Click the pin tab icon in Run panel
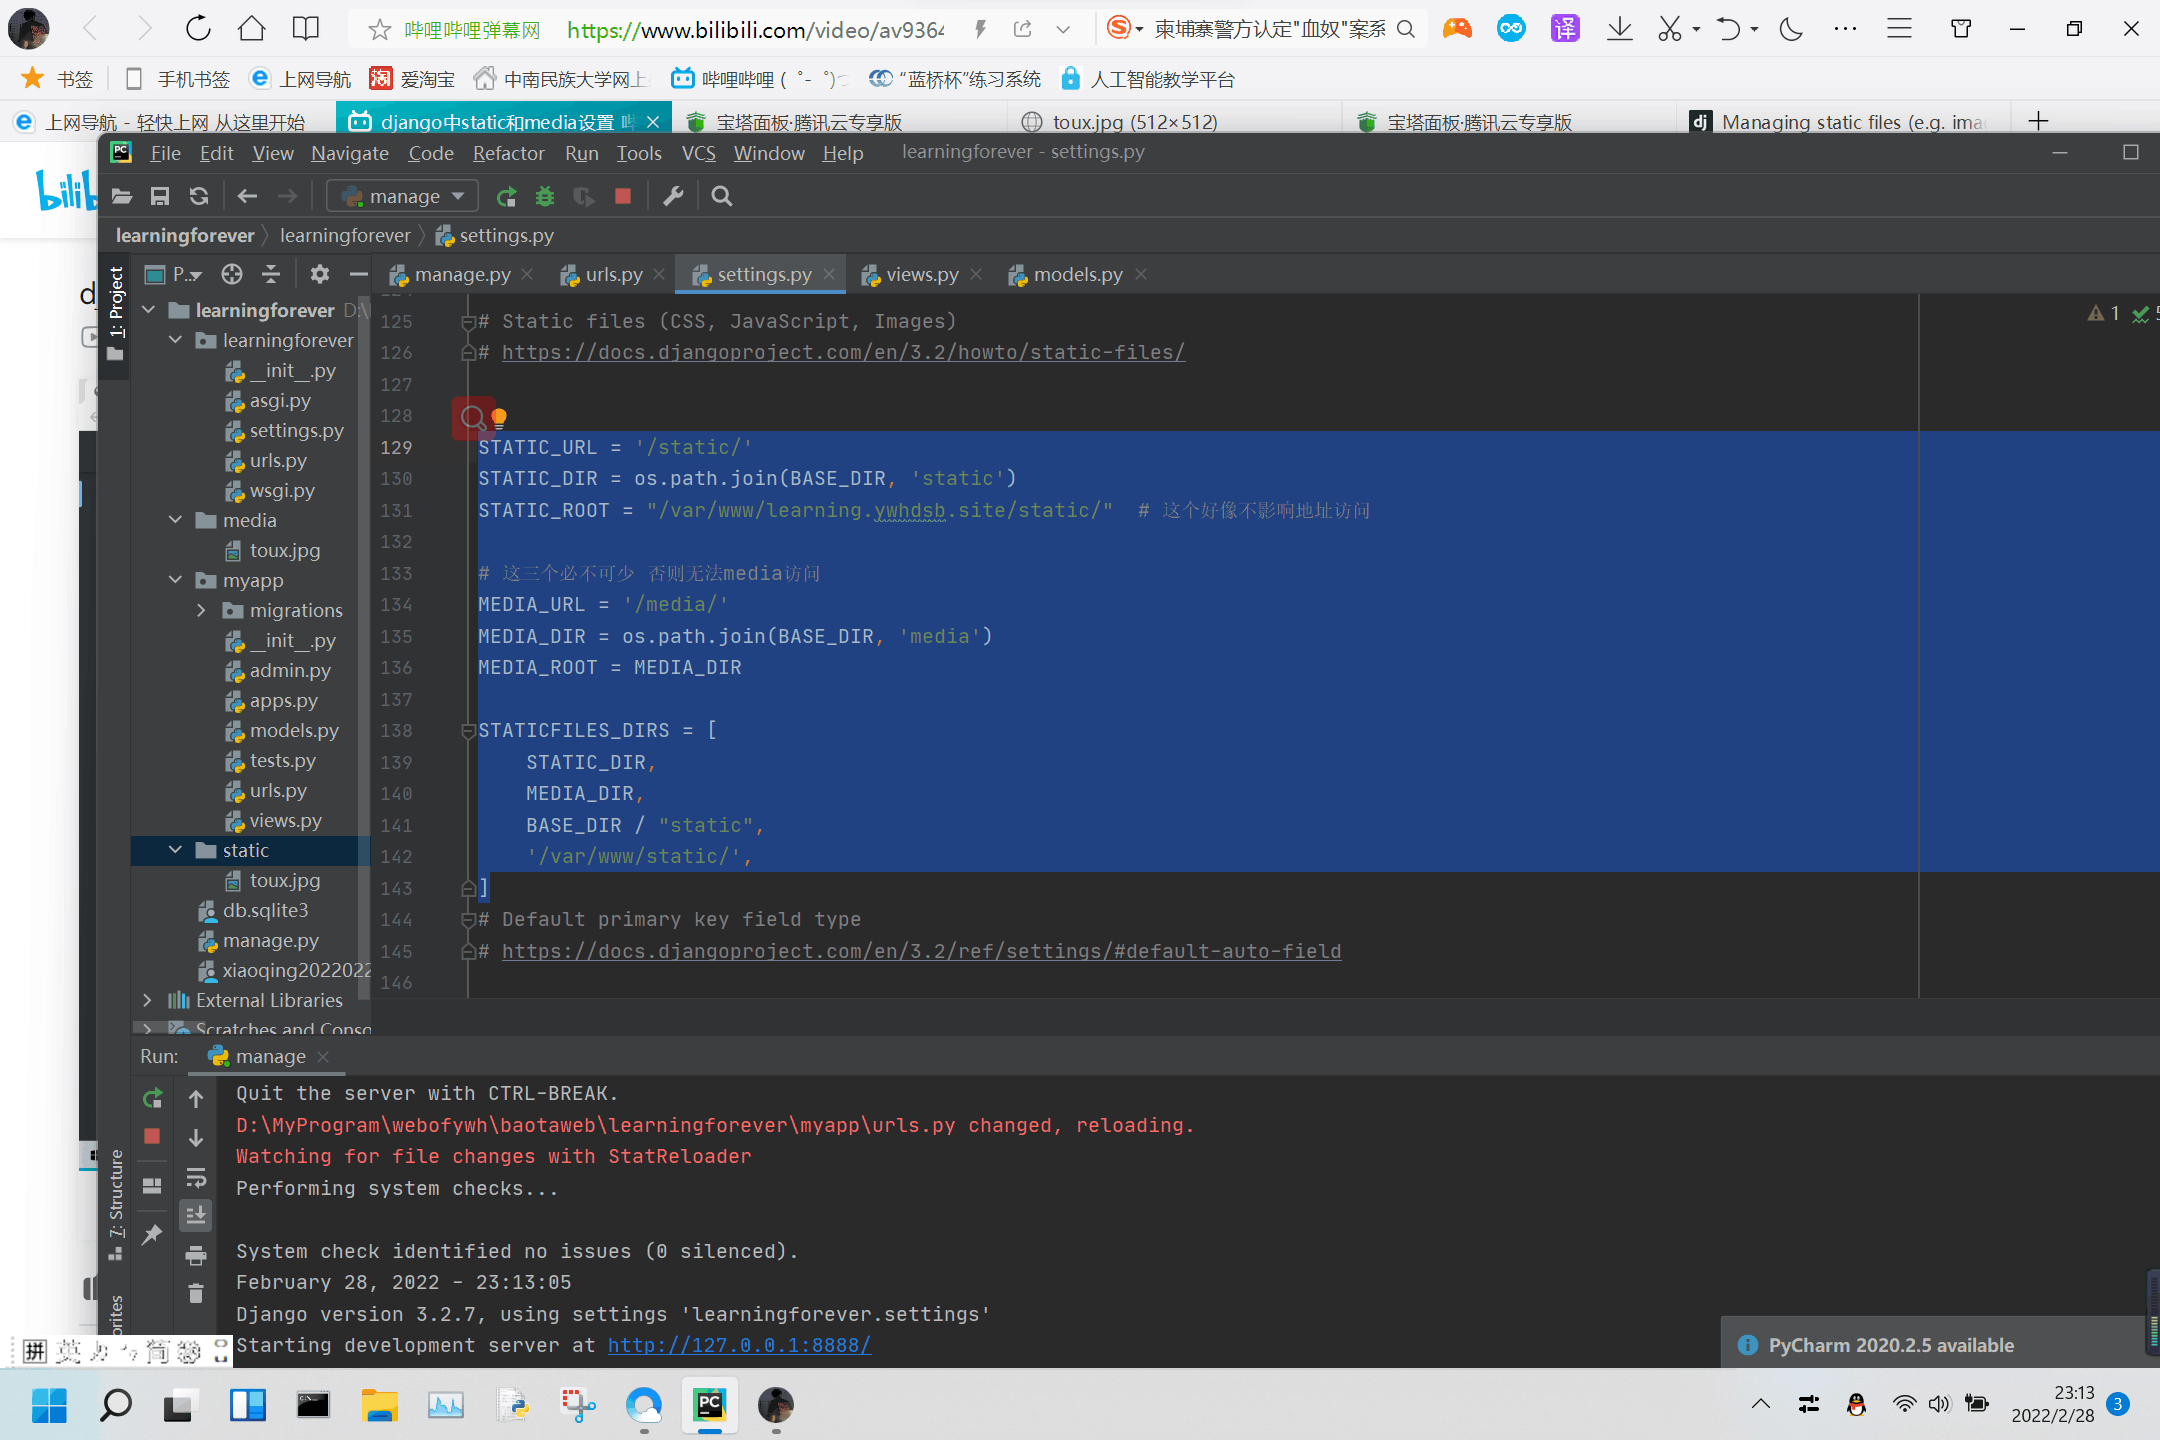 coord(152,1234)
